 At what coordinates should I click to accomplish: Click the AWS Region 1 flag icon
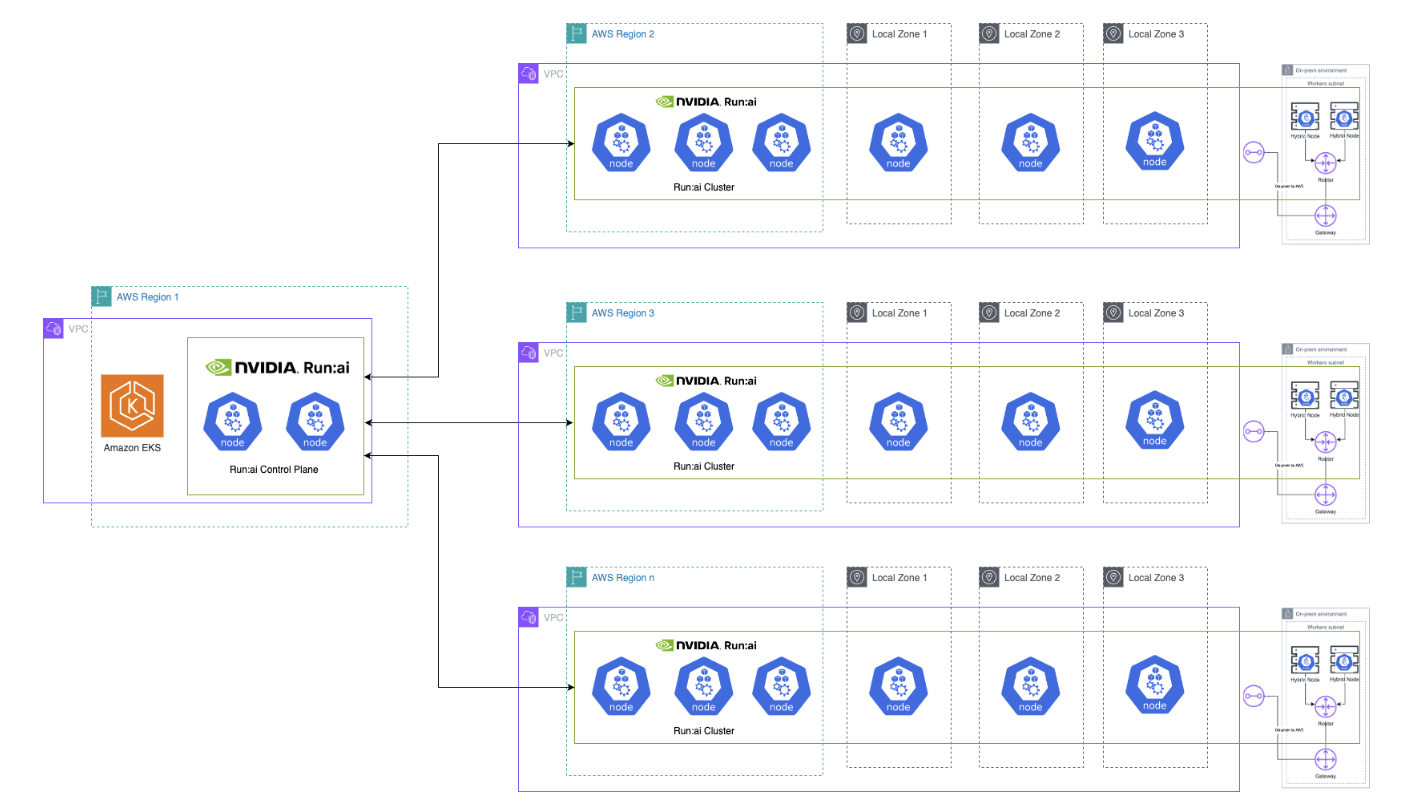click(101, 296)
